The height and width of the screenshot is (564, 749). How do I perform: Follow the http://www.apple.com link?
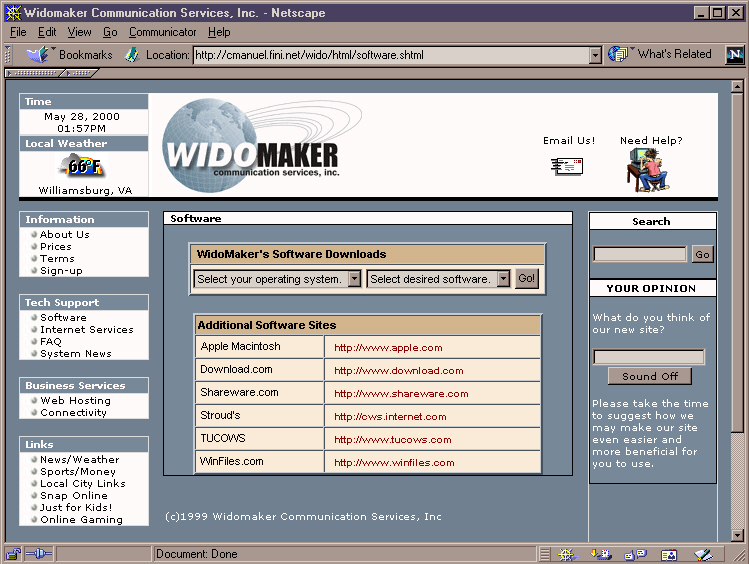[x=388, y=348]
